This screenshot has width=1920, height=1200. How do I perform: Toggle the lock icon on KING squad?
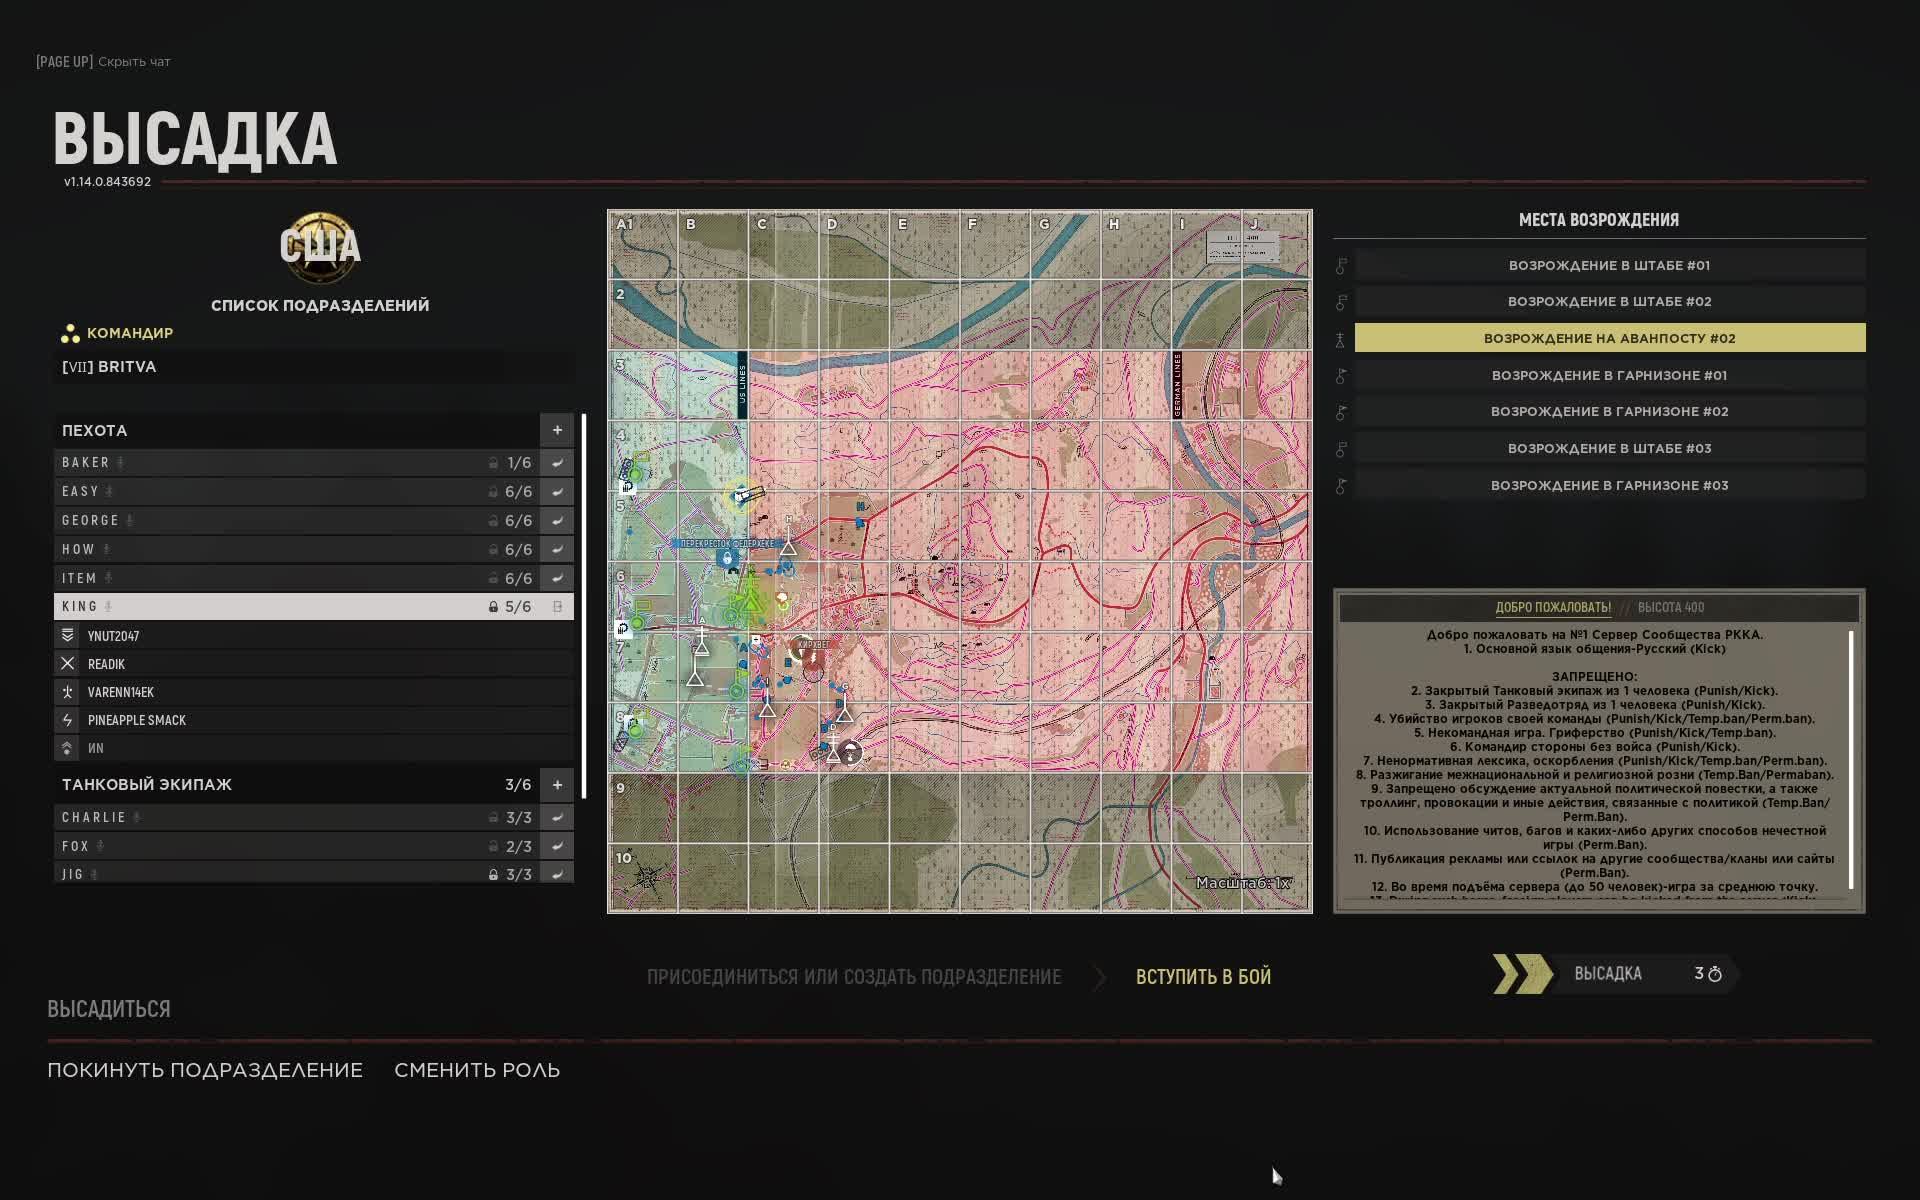point(493,607)
